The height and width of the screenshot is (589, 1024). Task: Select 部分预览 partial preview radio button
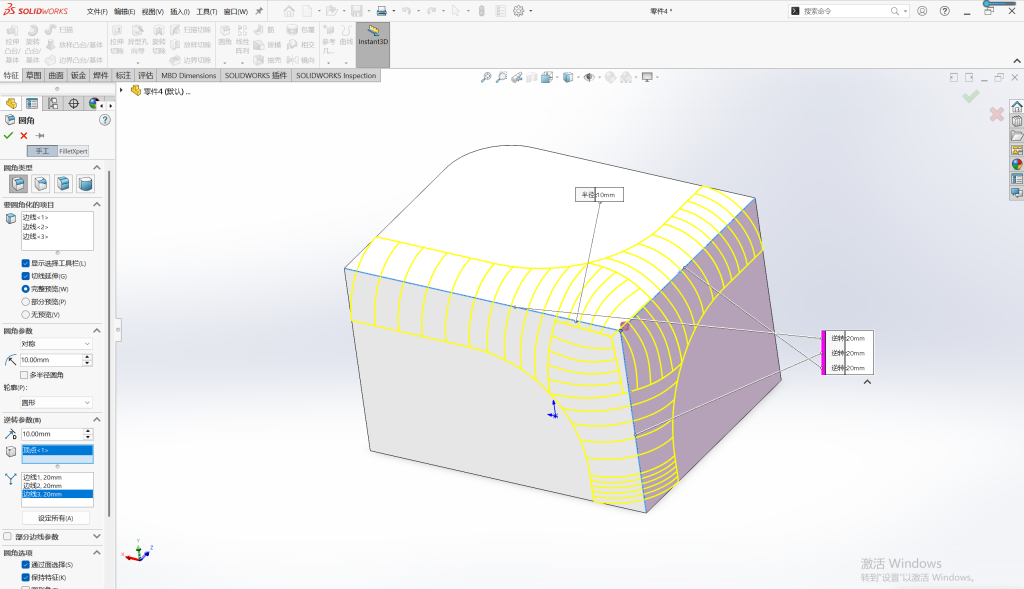click(x=25, y=302)
